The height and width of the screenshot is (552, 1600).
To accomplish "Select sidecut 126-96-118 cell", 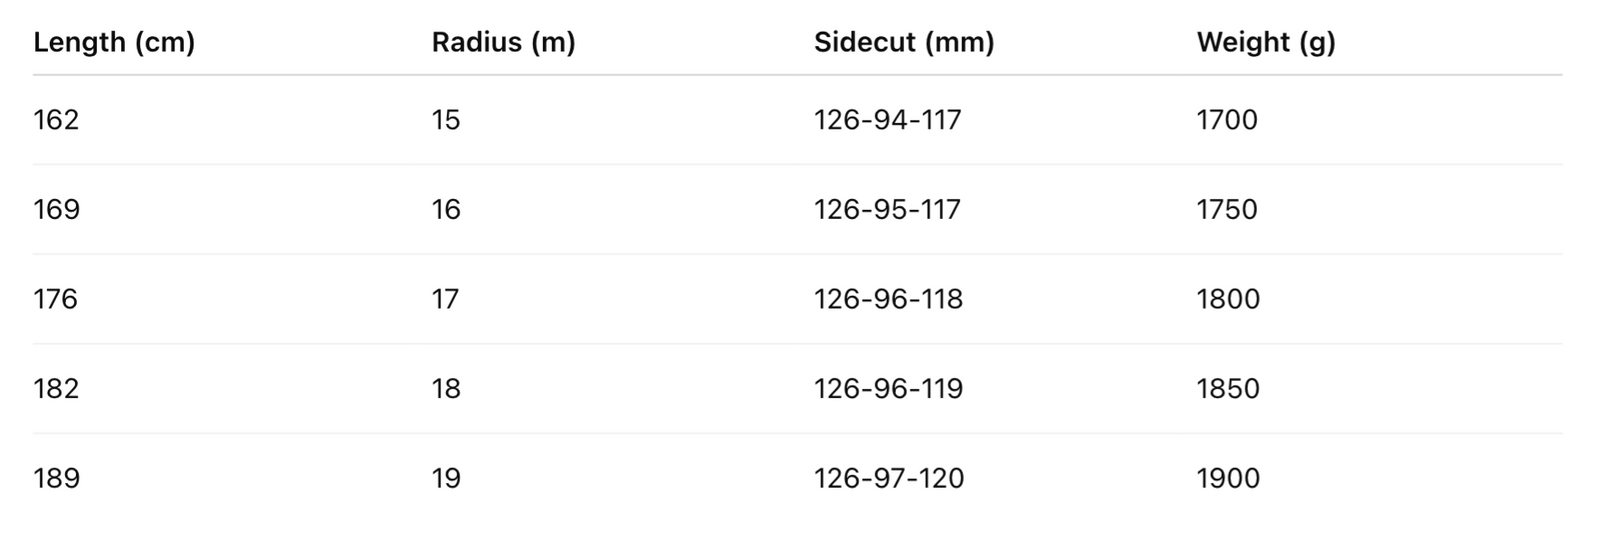I will 888,299.
